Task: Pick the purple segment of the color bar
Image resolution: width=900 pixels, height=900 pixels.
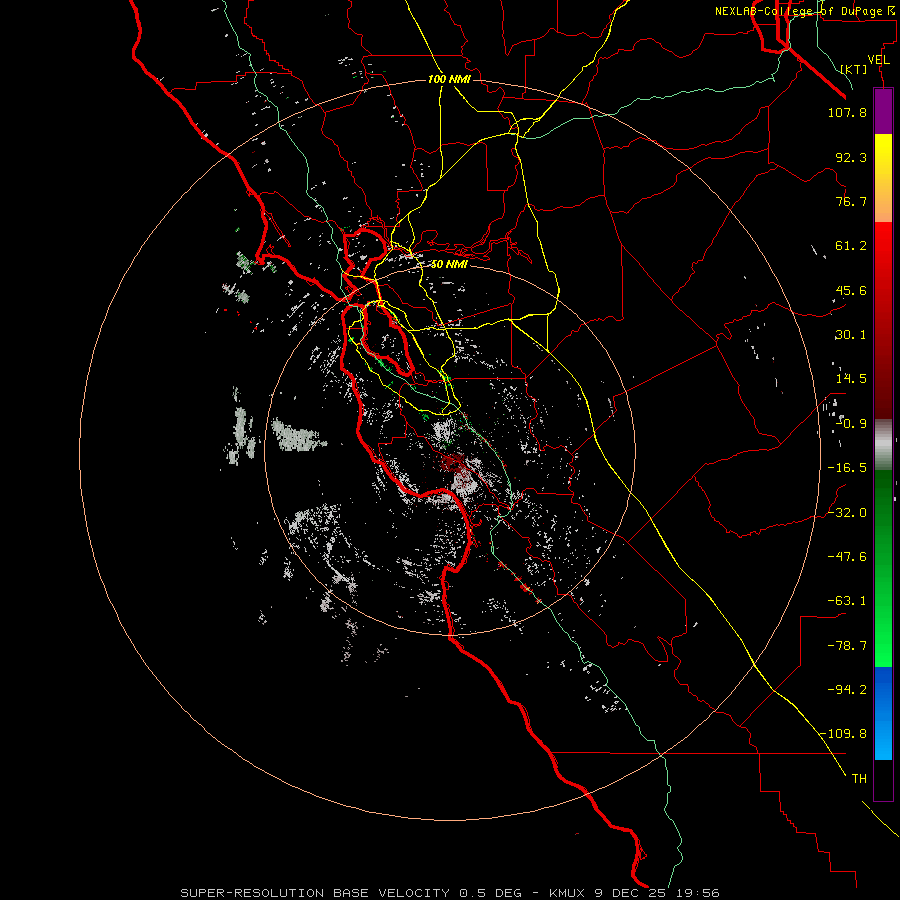Action: pos(883,111)
